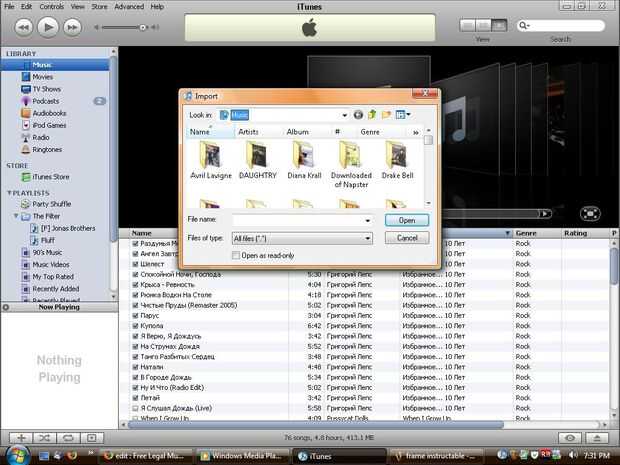The width and height of the screenshot is (620, 465).
Task: Open the Drake Bell folder
Action: [397, 161]
